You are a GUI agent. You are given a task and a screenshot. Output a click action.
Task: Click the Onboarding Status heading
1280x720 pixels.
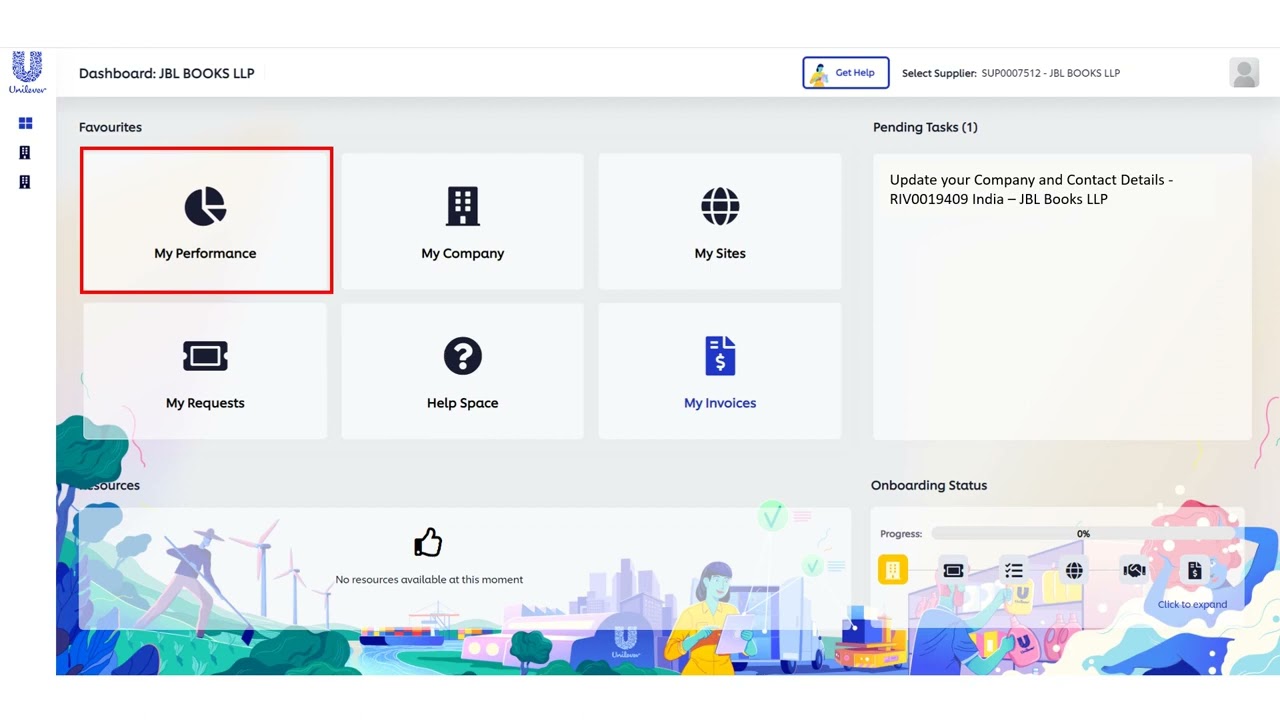[929, 485]
